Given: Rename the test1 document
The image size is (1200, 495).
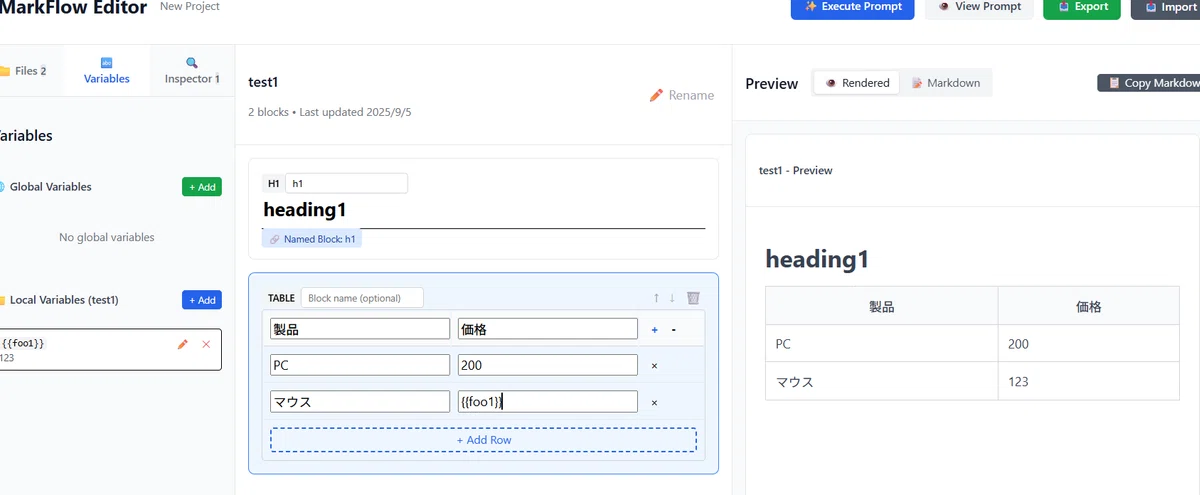Looking at the screenshot, I should [x=682, y=95].
